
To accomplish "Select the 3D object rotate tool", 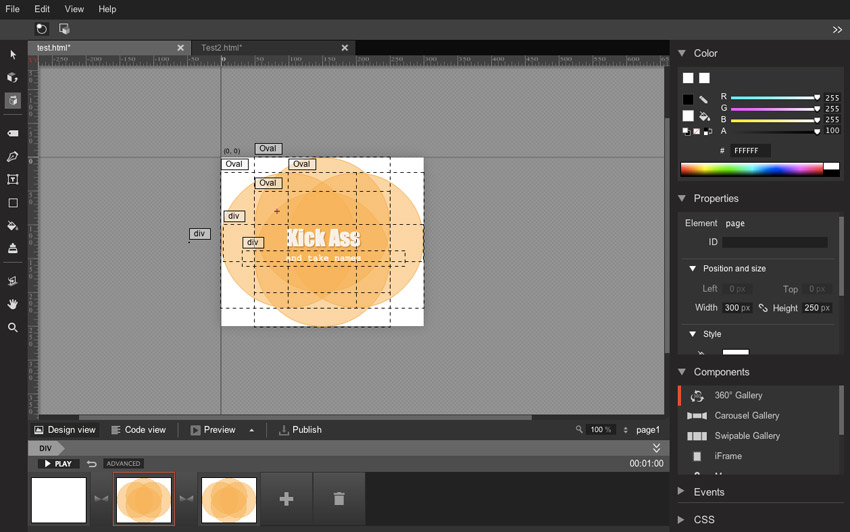I will [x=13, y=78].
